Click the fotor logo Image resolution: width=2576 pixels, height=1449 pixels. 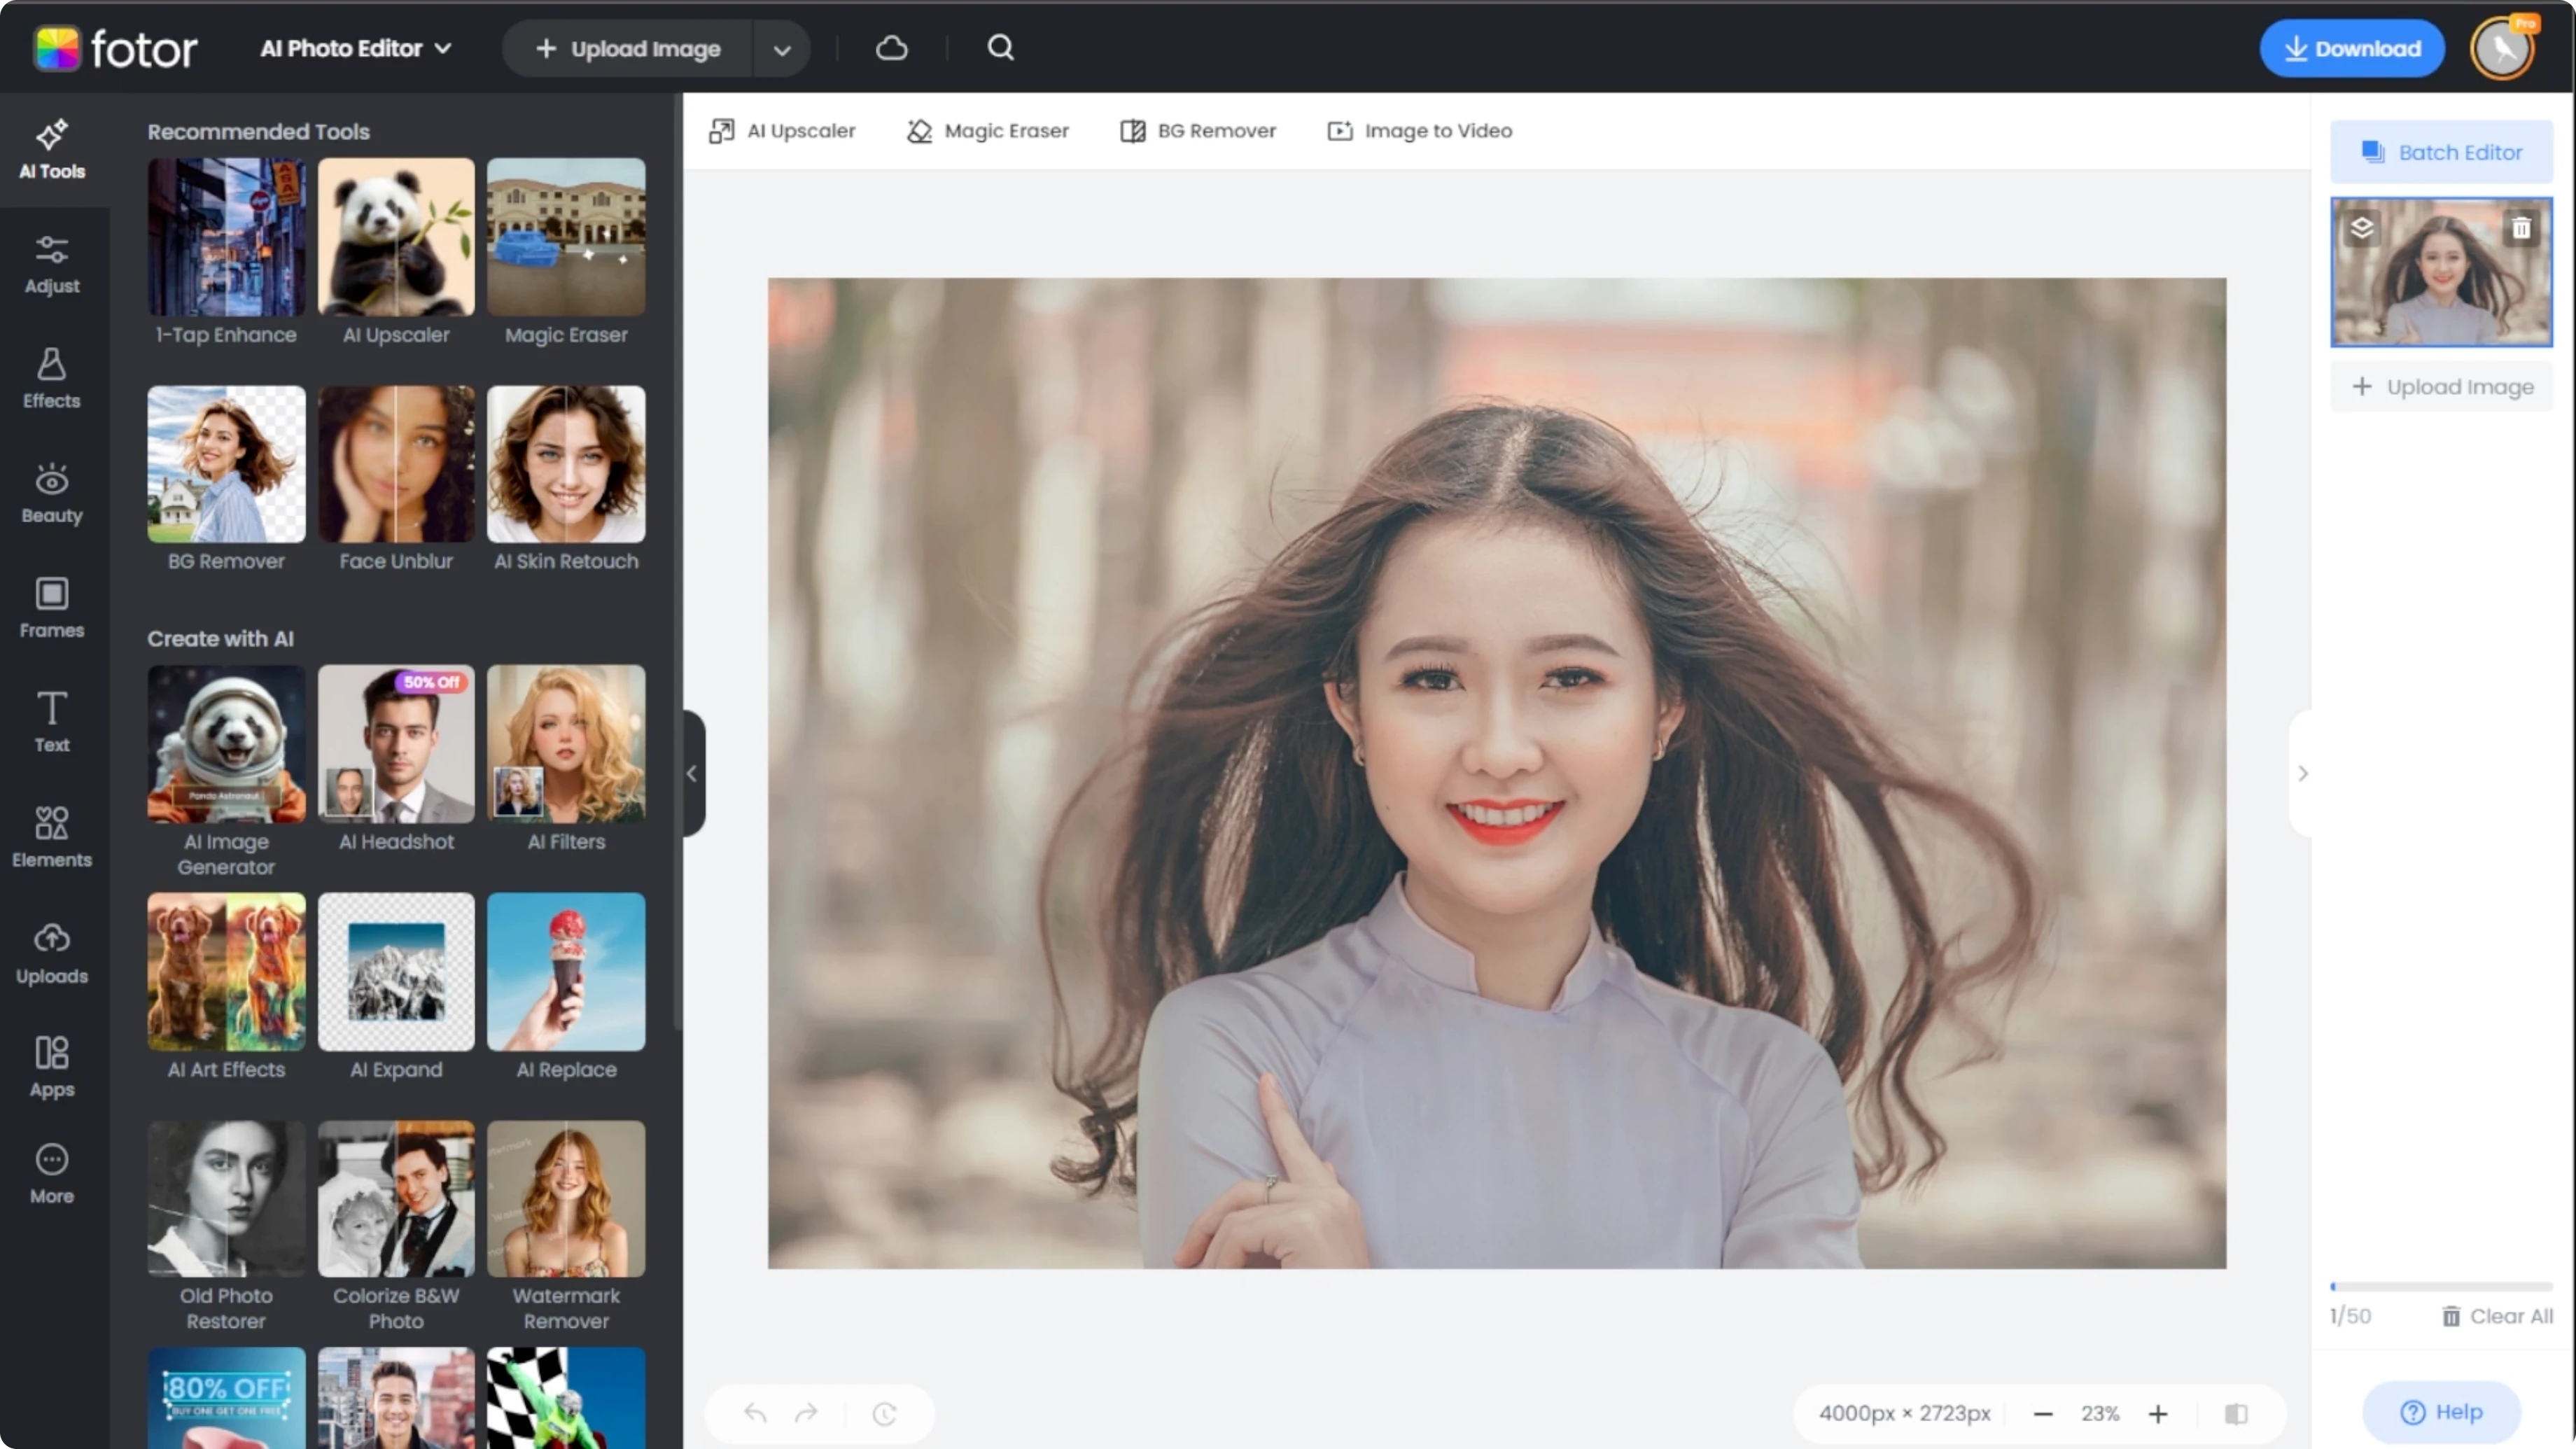tap(115, 48)
